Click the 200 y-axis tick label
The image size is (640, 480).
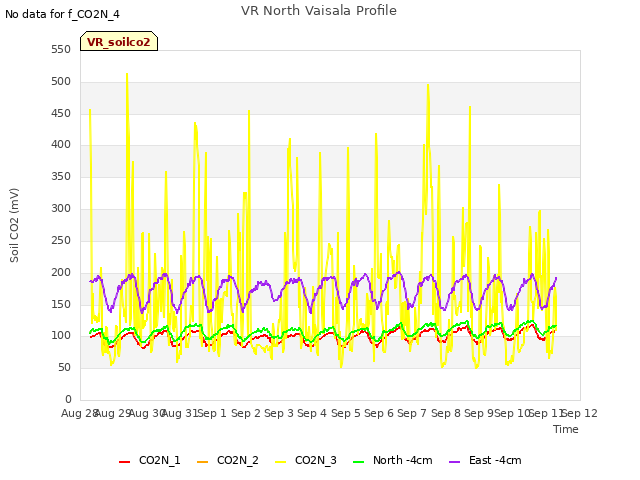point(61,272)
